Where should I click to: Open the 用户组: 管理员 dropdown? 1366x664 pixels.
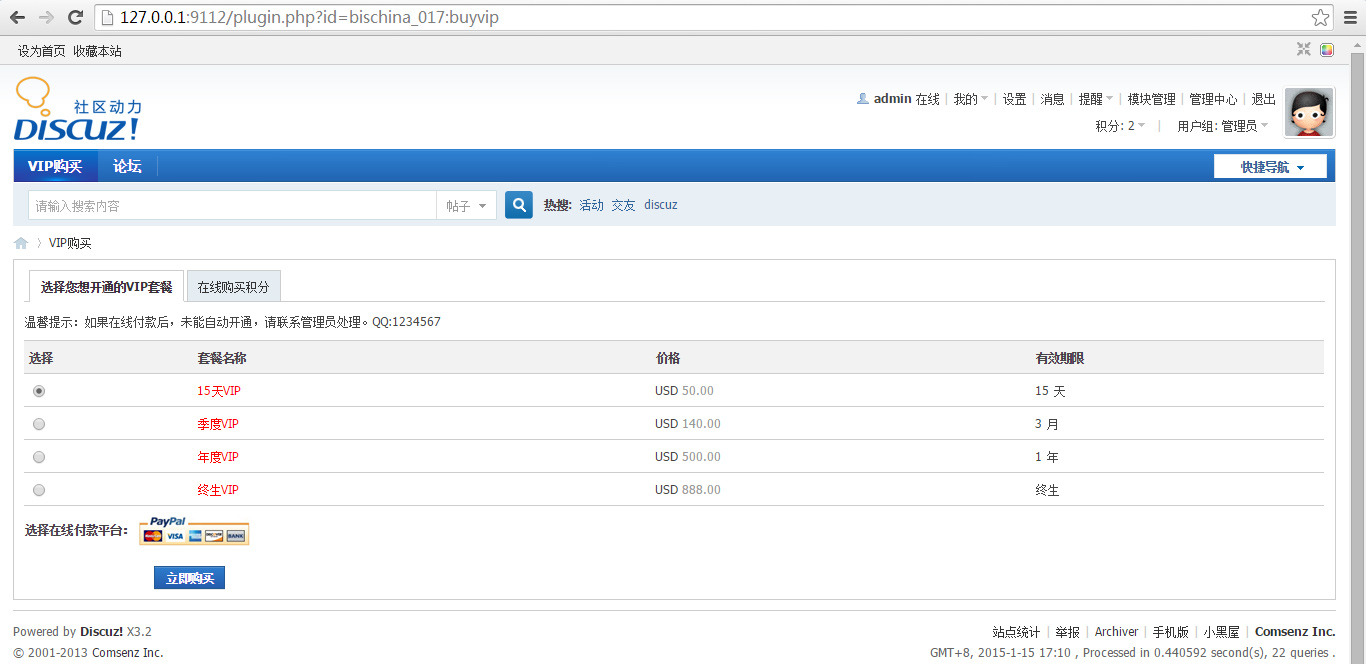tap(1222, 126)
